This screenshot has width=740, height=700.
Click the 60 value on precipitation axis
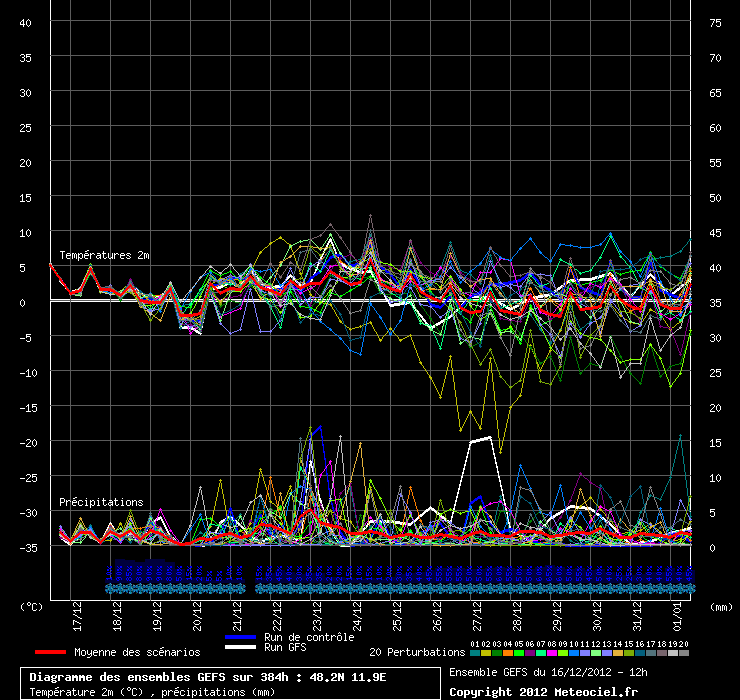715,128
